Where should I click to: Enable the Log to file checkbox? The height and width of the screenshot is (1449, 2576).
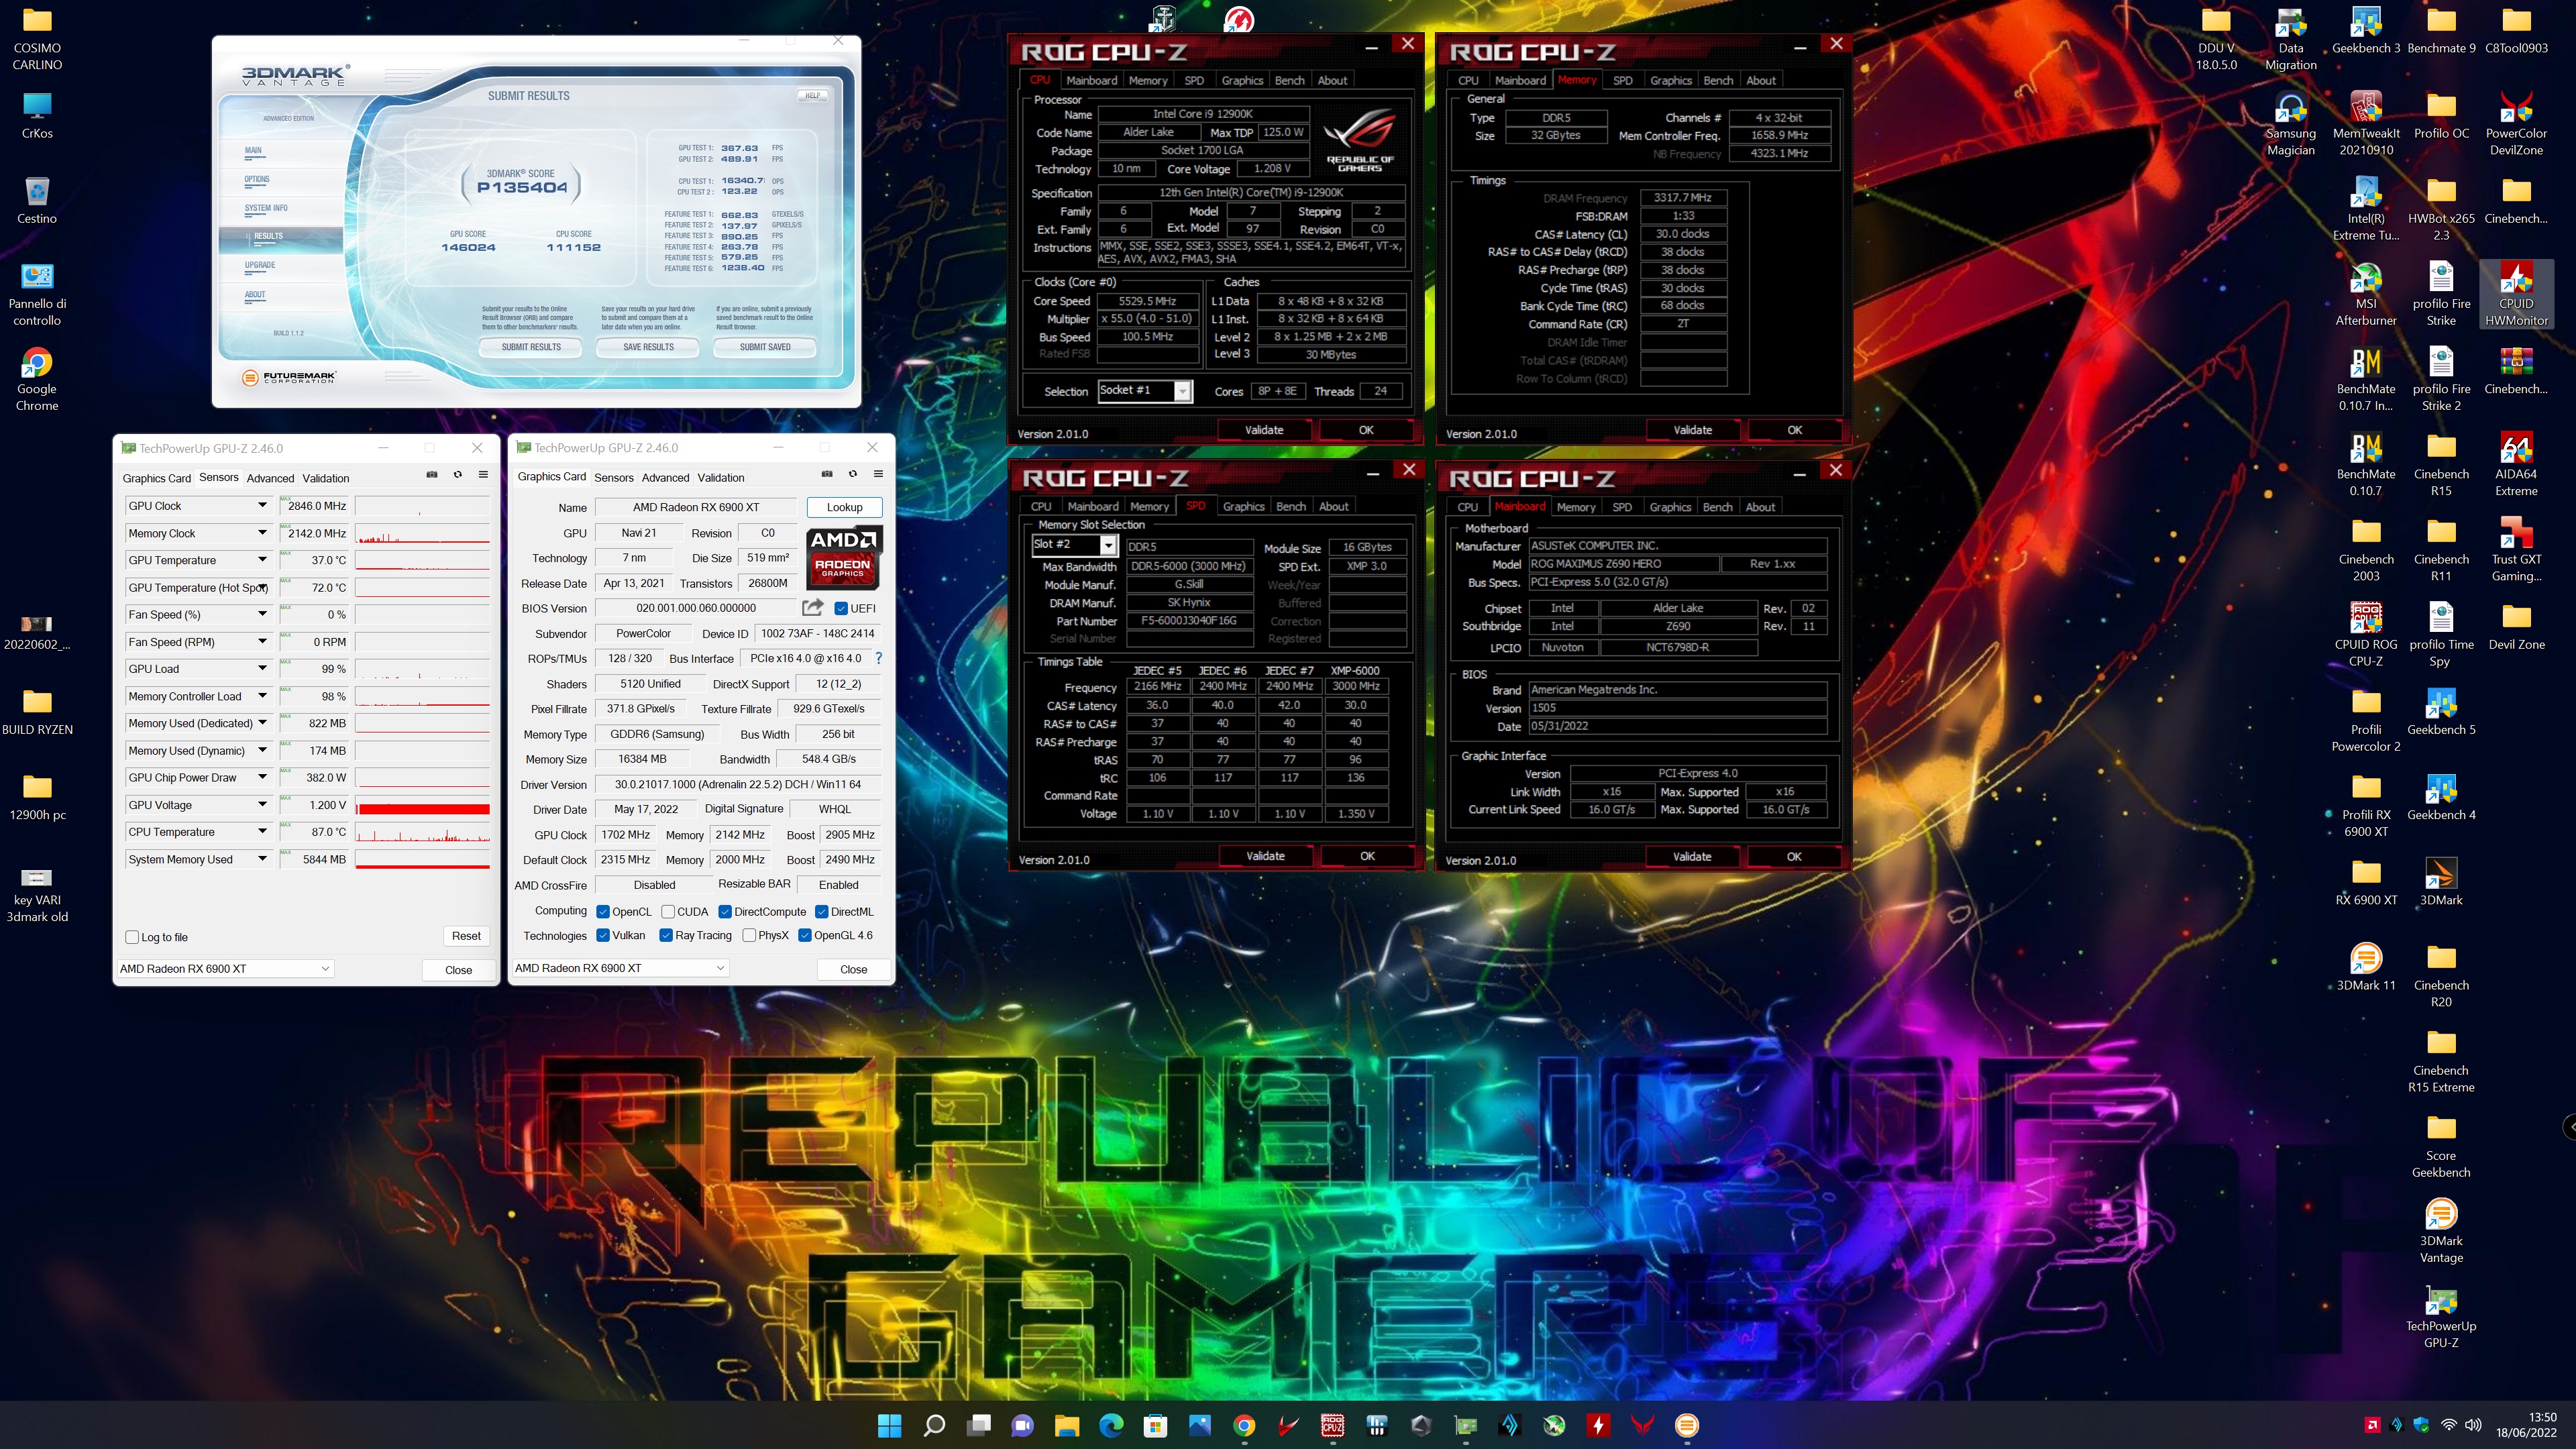[x=132, y=937]
